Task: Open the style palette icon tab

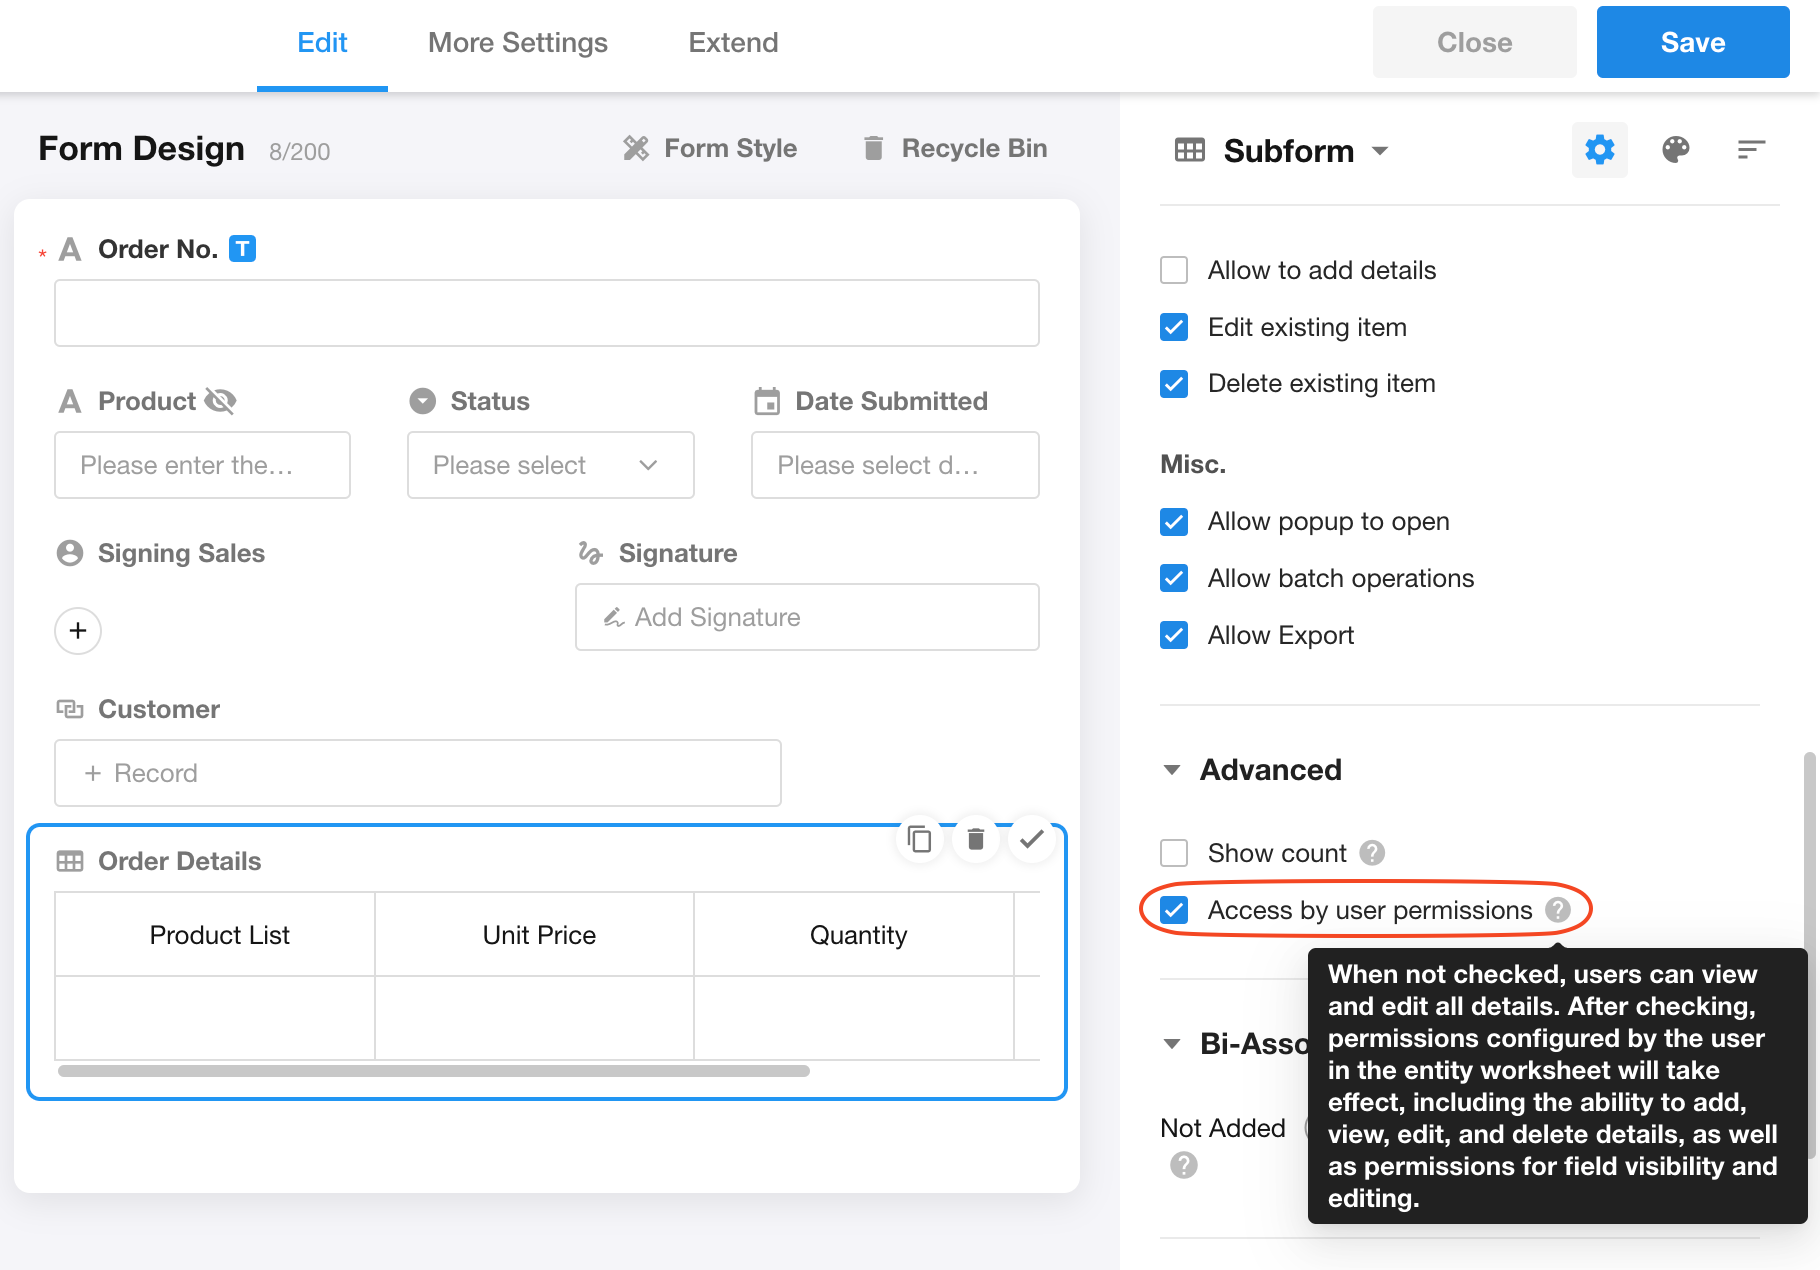Action: tap(1675, 150)
